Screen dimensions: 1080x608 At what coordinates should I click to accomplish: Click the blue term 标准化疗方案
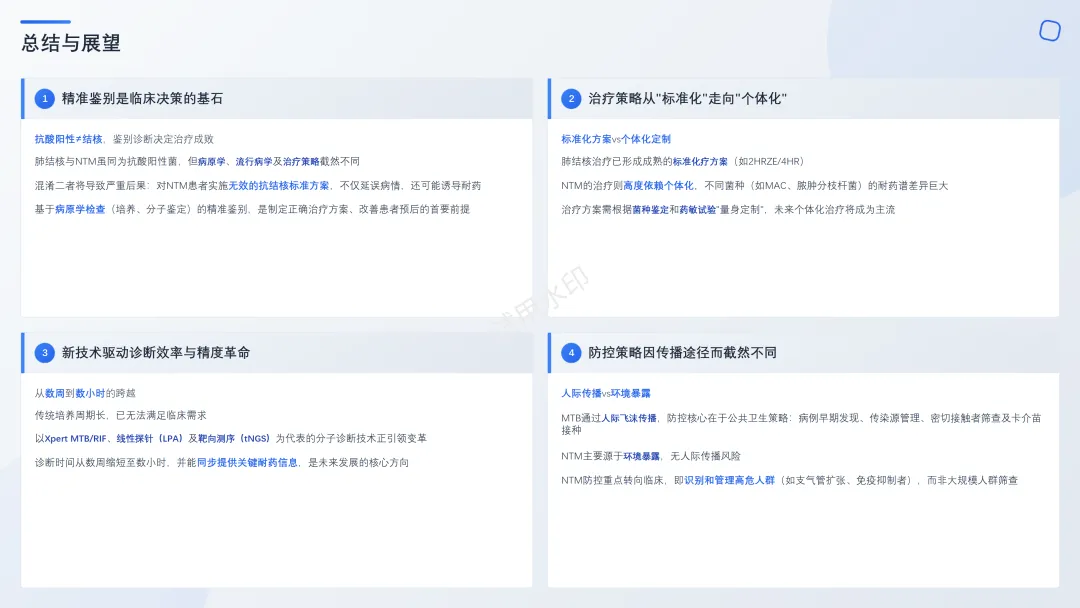[x=700, y=161]
